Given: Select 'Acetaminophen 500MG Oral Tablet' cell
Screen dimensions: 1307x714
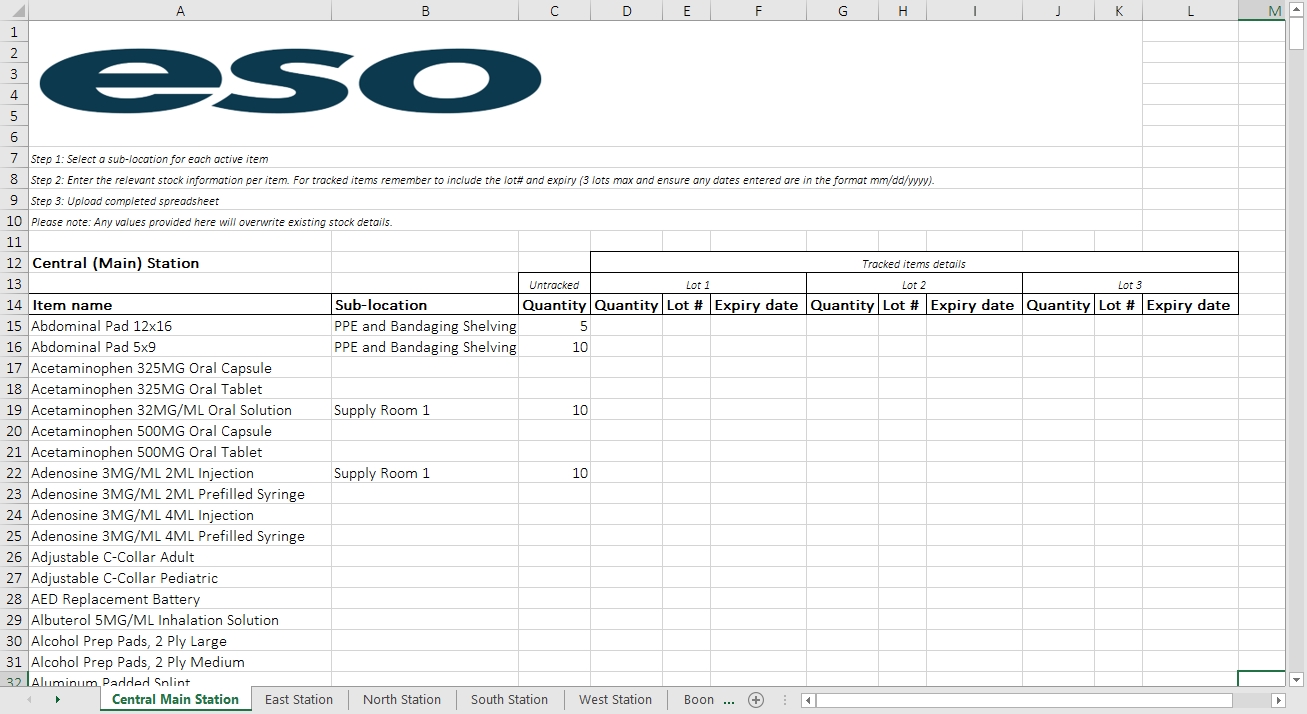Looking at the screenshot, I should (180, 452).
